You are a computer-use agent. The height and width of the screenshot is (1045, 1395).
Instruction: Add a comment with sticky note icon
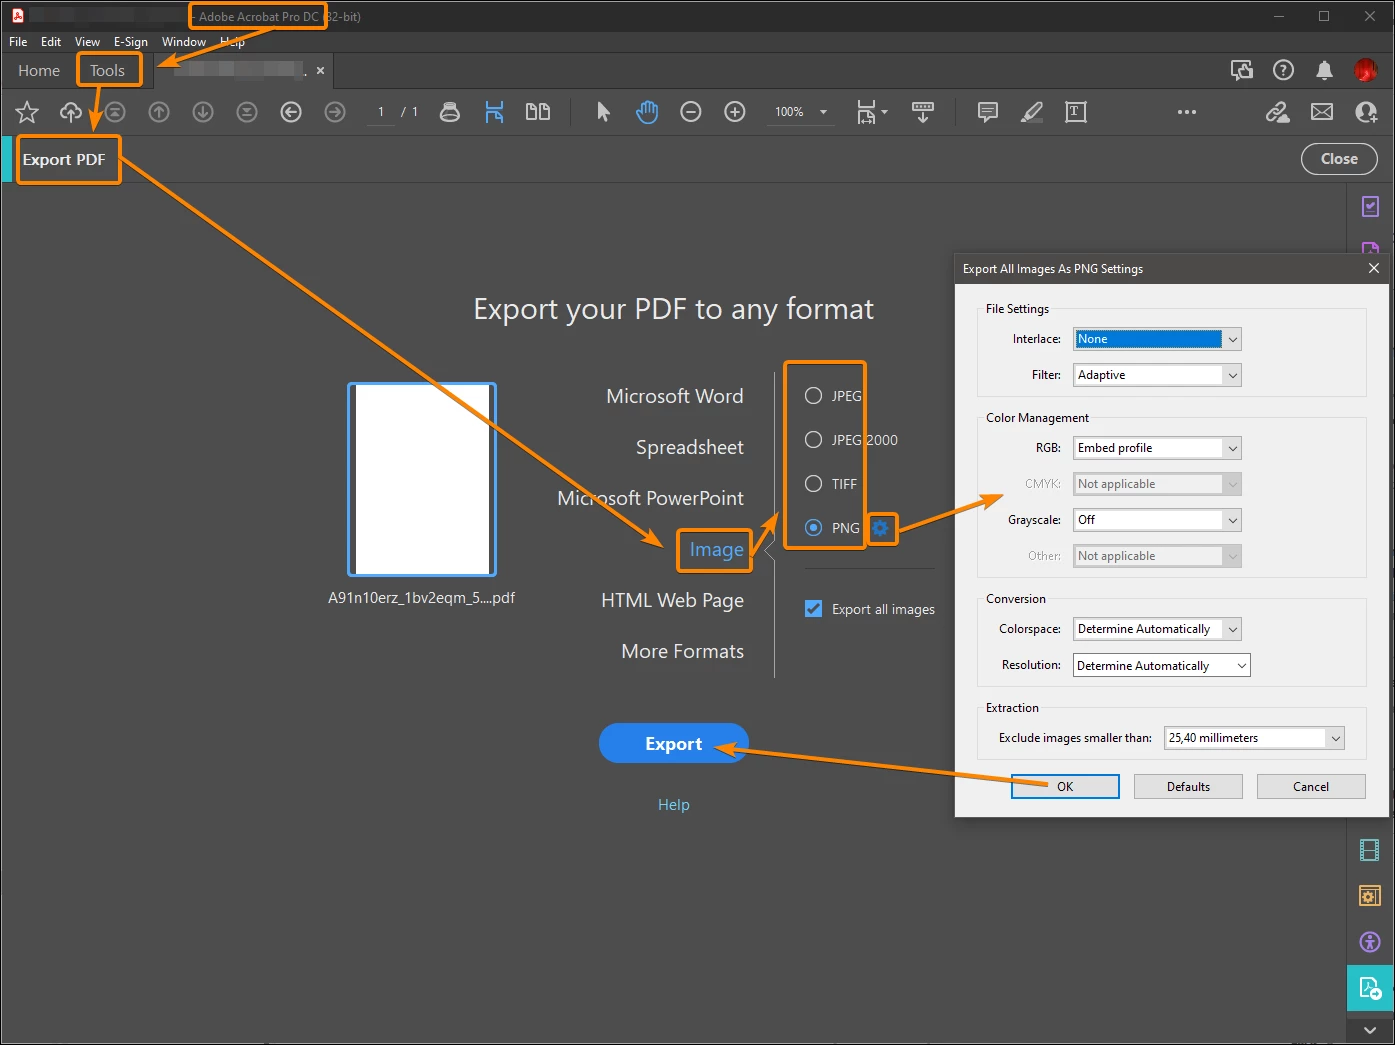pos(988,112)
